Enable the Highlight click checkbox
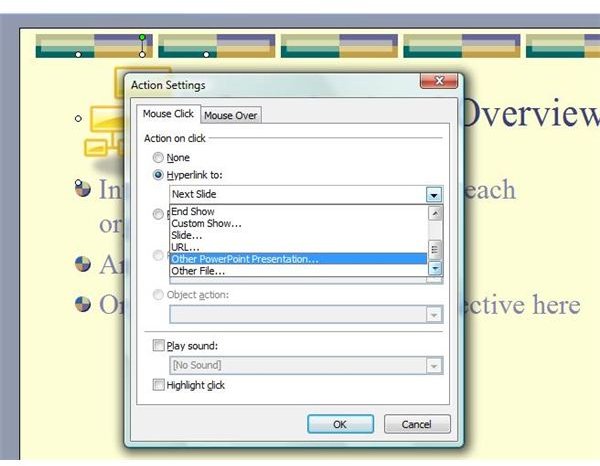The image size is (600, 466). (158, 385)
